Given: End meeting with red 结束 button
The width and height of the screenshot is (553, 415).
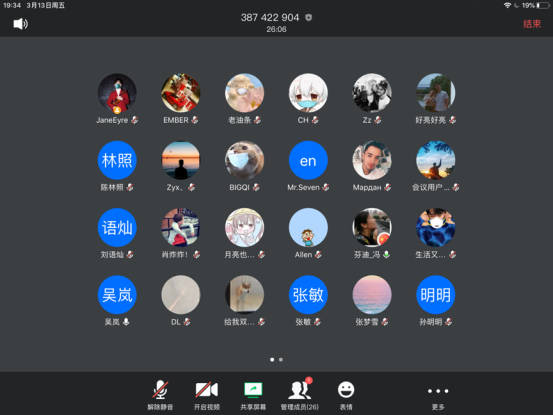Looking at the screenshot, I should tap(532, 24).
